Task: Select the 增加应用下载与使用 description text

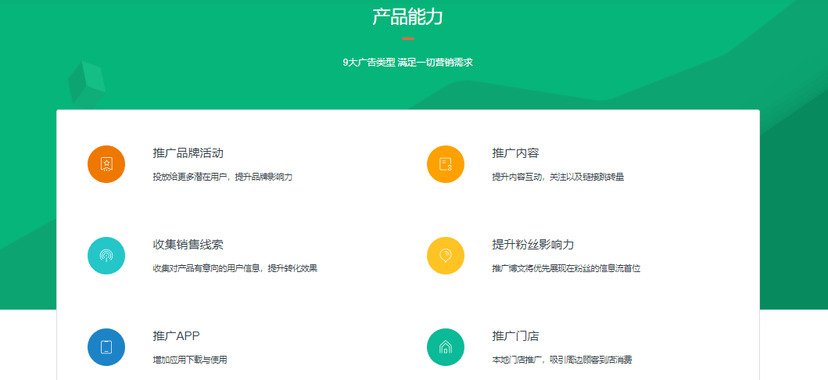Action: click(x=190, y=360)
